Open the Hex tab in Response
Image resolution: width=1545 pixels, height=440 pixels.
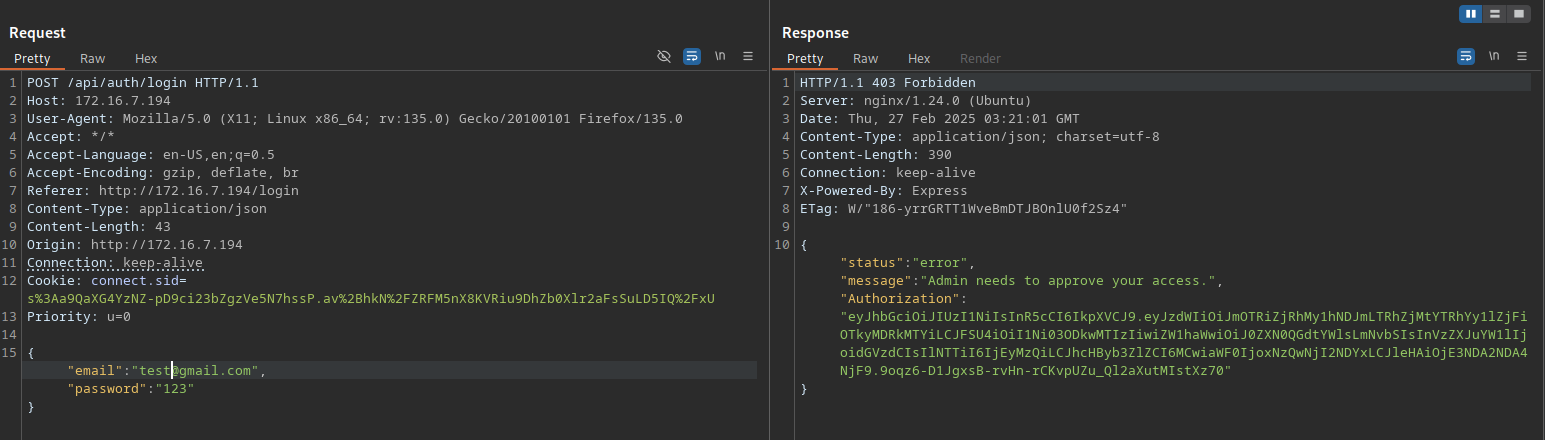pyautogui.click(x=919, y=59)
